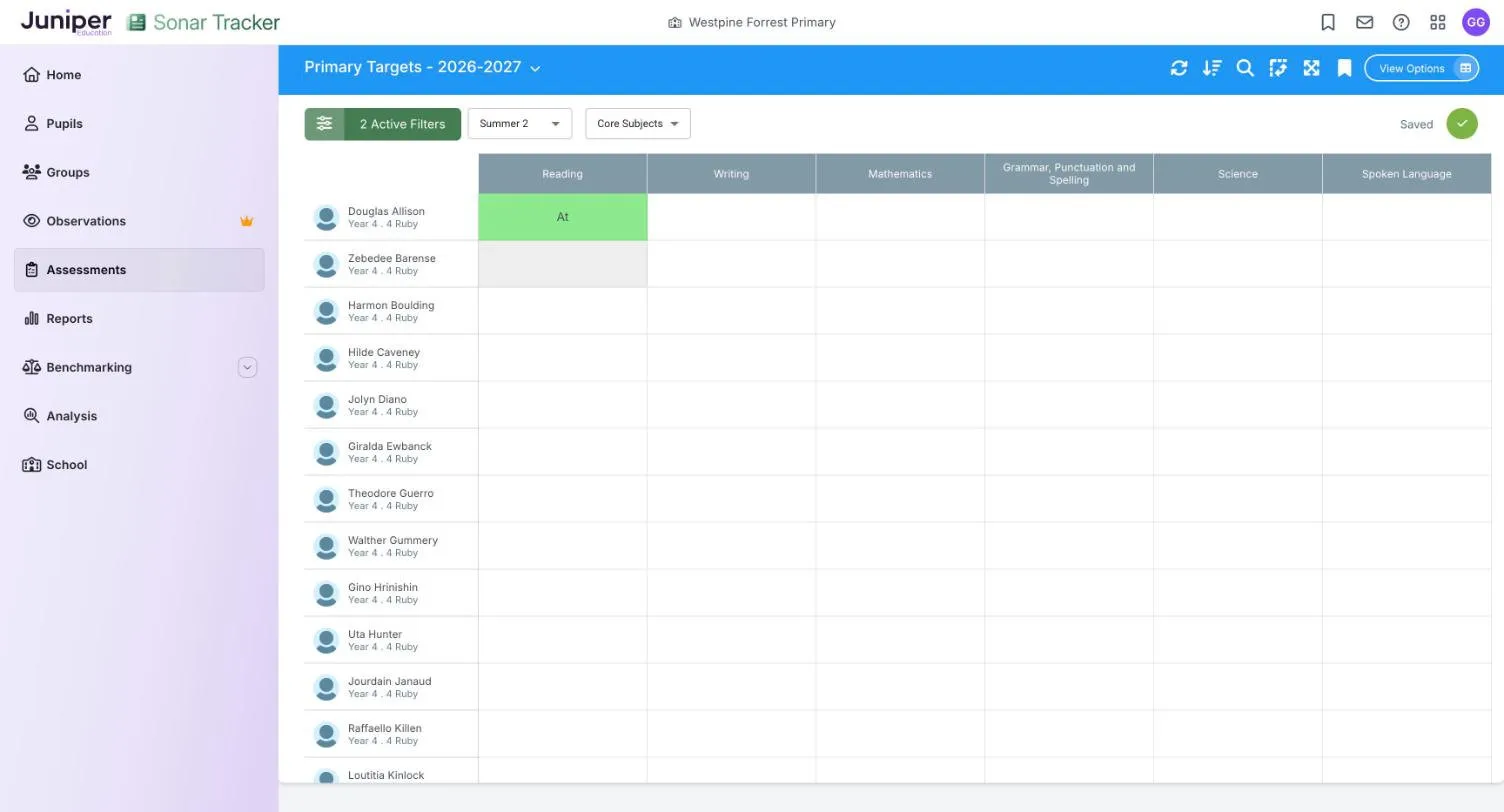Click pupil name Walther Gummery
1504x812 pixels.
(393, 541)
